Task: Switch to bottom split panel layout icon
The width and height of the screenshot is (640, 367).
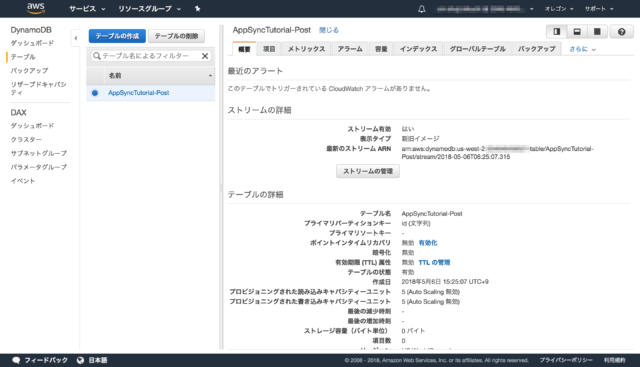Action: coord(577,31)
